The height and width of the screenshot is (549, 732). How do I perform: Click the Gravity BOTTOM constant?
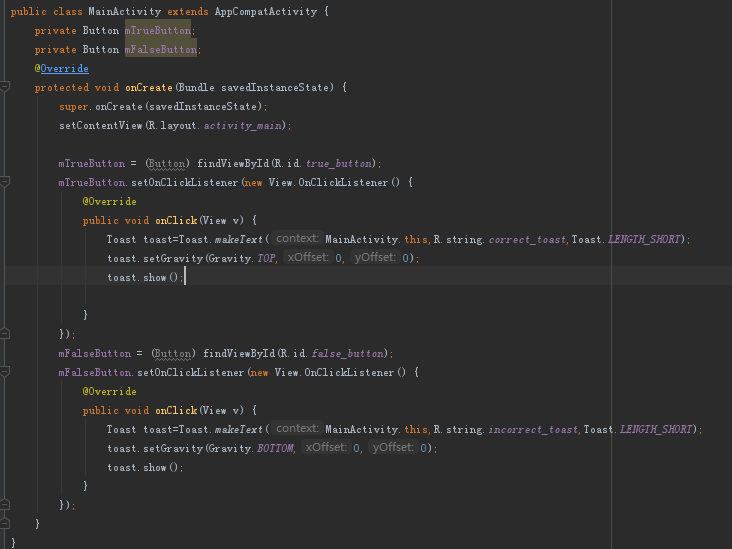coord(275,449)
